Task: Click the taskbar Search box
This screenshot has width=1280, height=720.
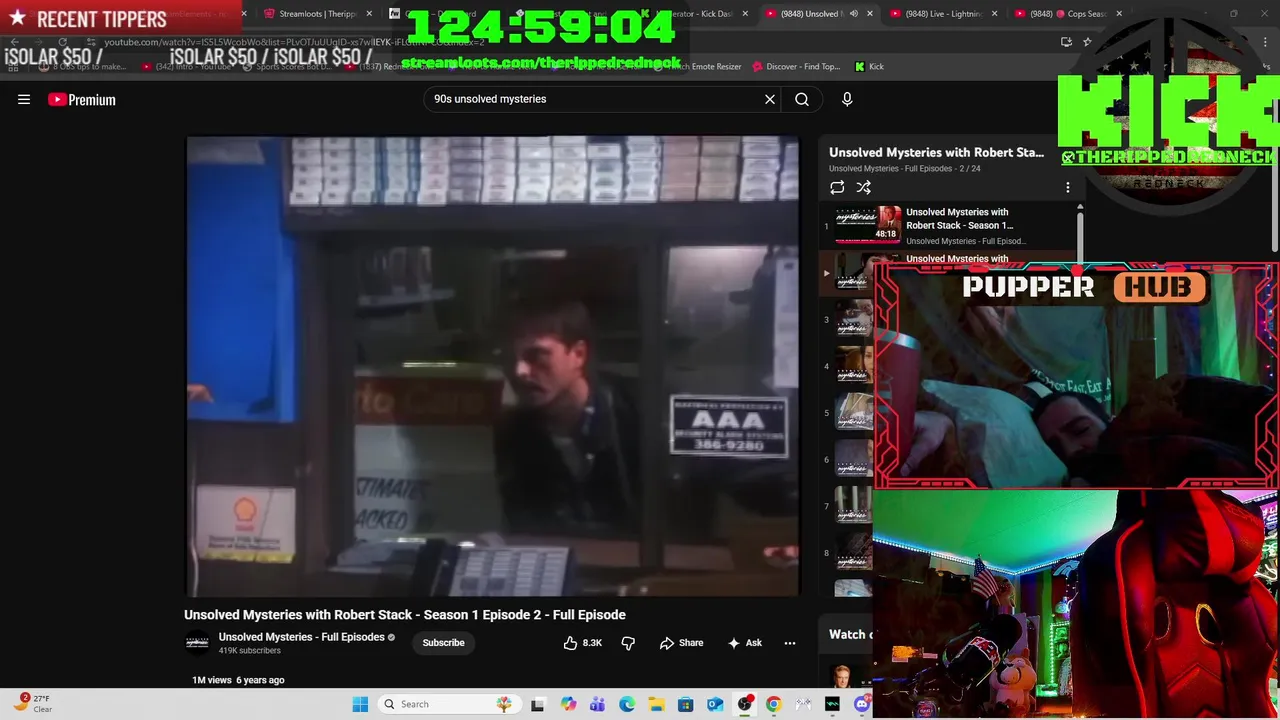Action: click(451, 704)
